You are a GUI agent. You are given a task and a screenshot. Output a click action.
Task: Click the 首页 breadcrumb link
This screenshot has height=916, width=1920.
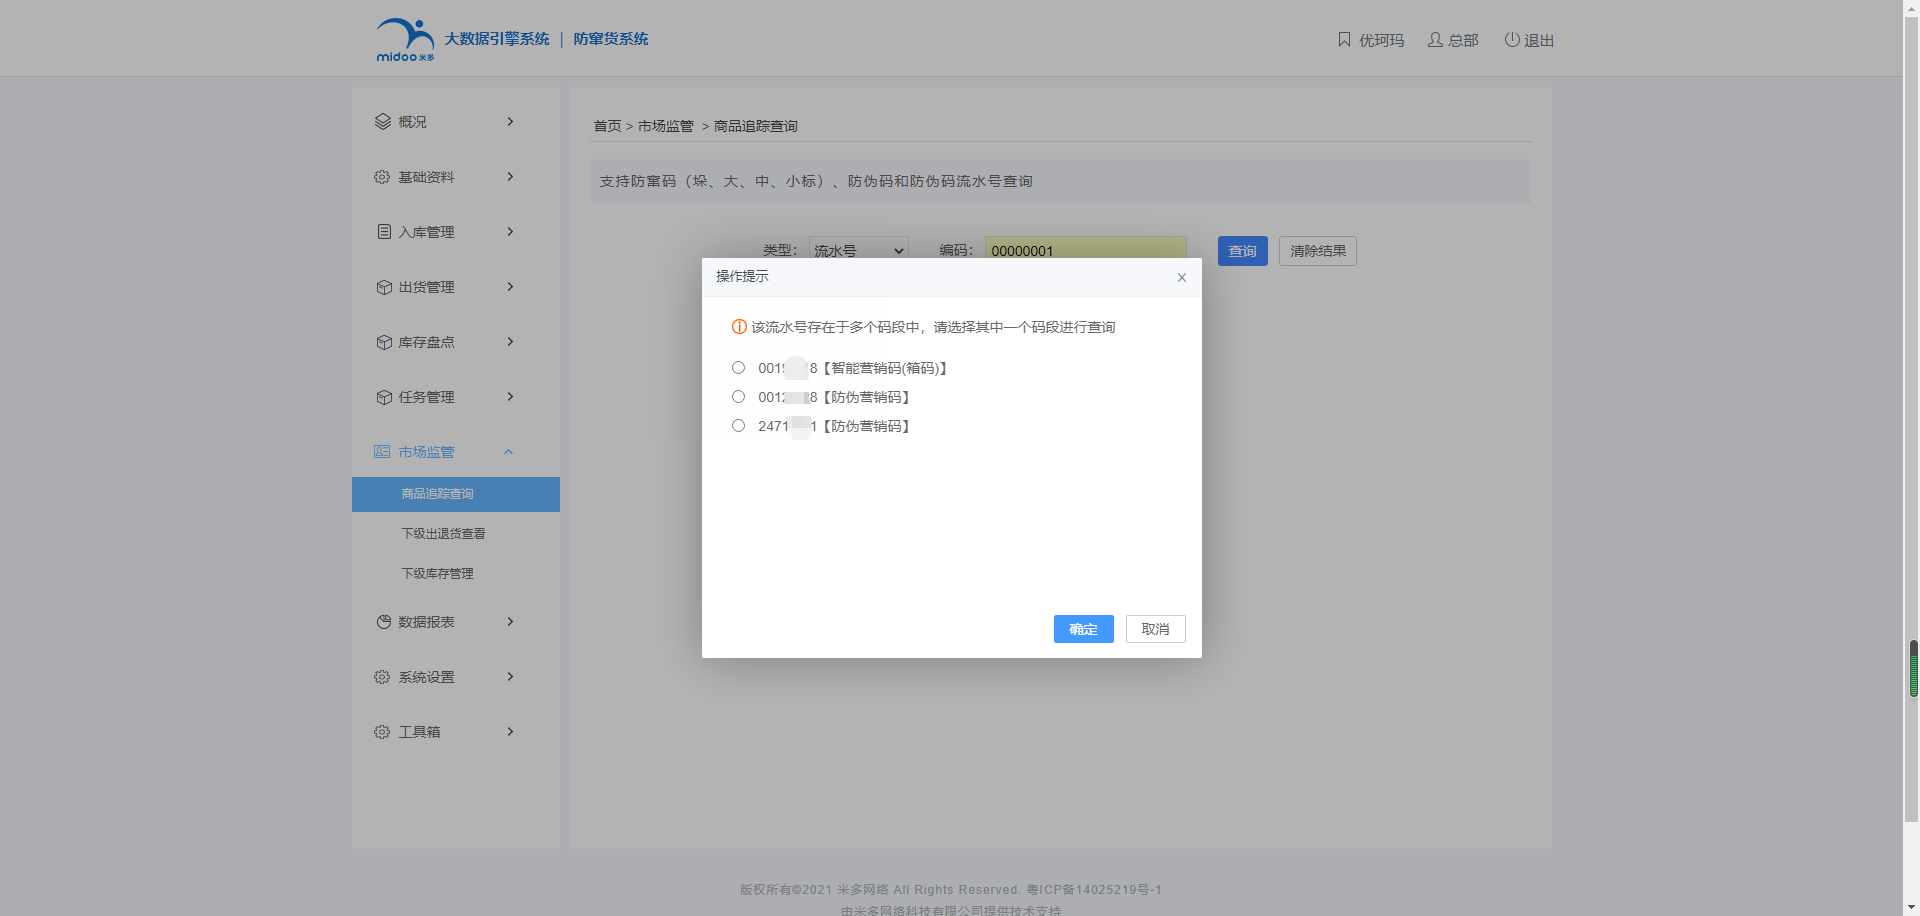click(607, 126)
